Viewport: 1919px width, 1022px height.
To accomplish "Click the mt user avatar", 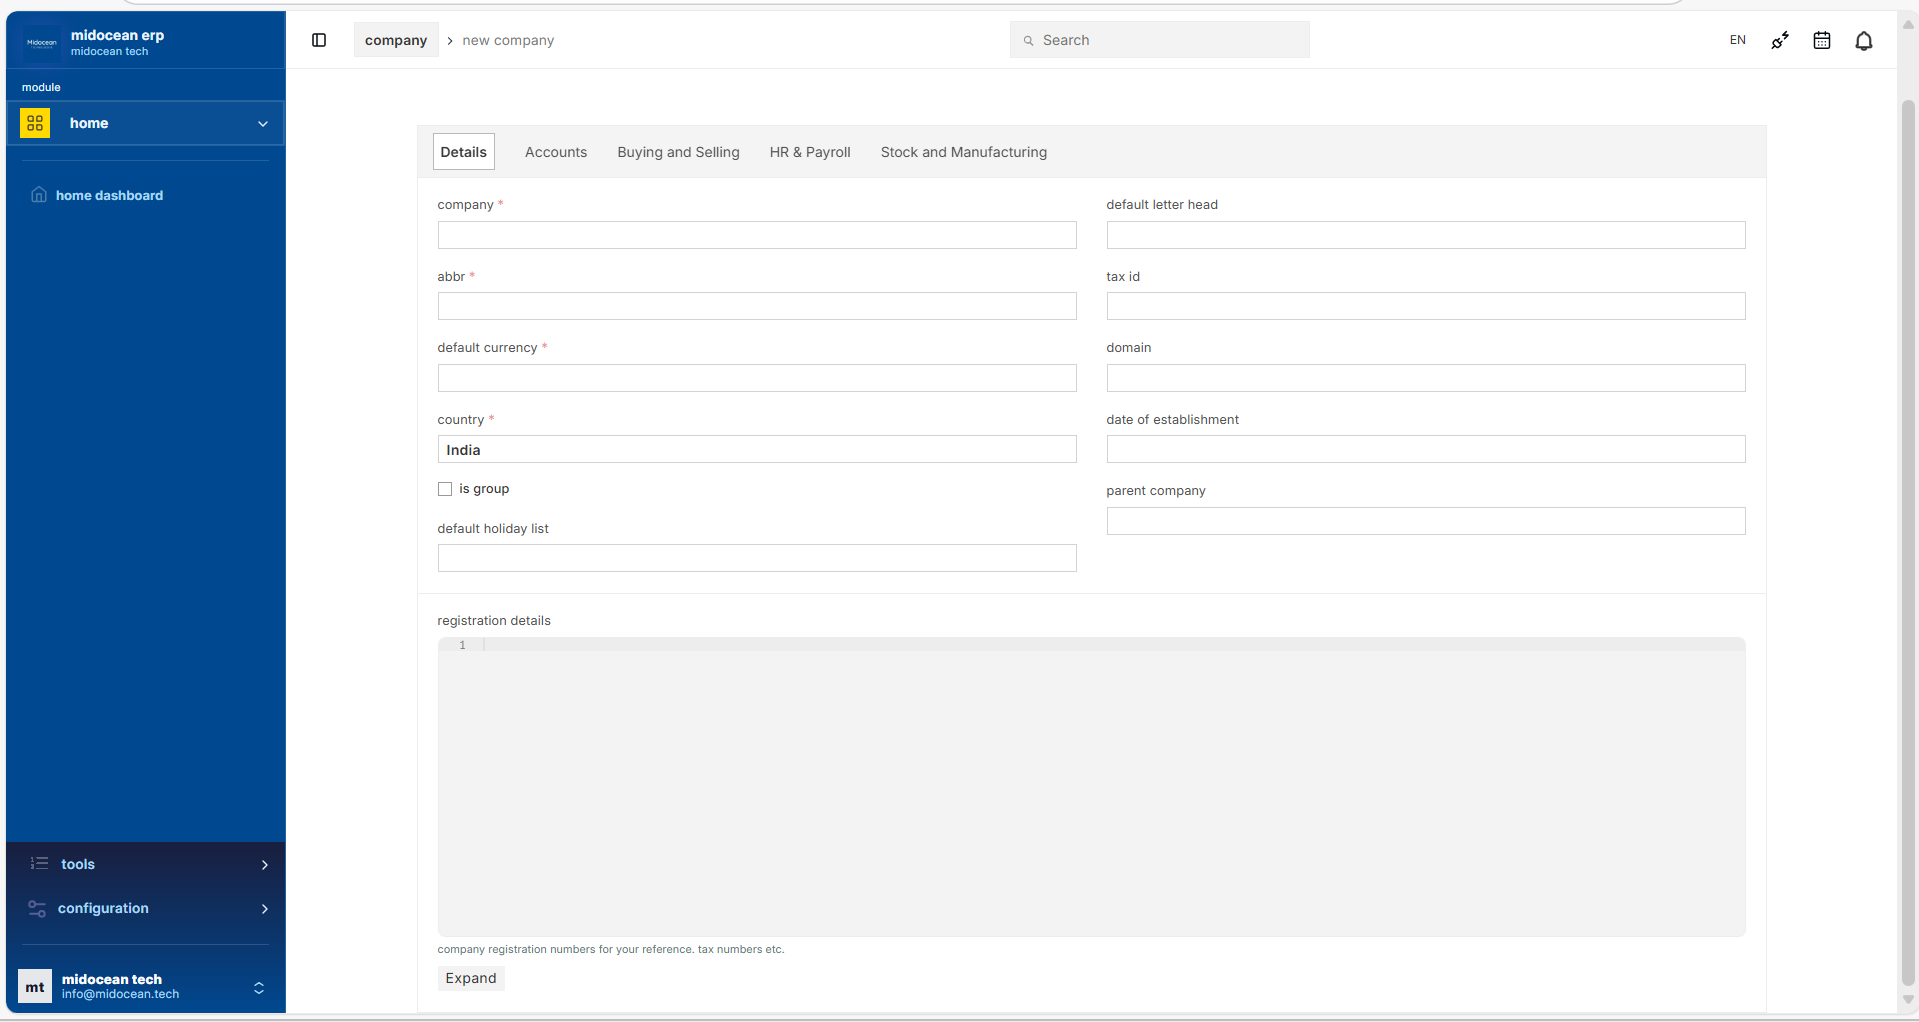I will 35,986.
